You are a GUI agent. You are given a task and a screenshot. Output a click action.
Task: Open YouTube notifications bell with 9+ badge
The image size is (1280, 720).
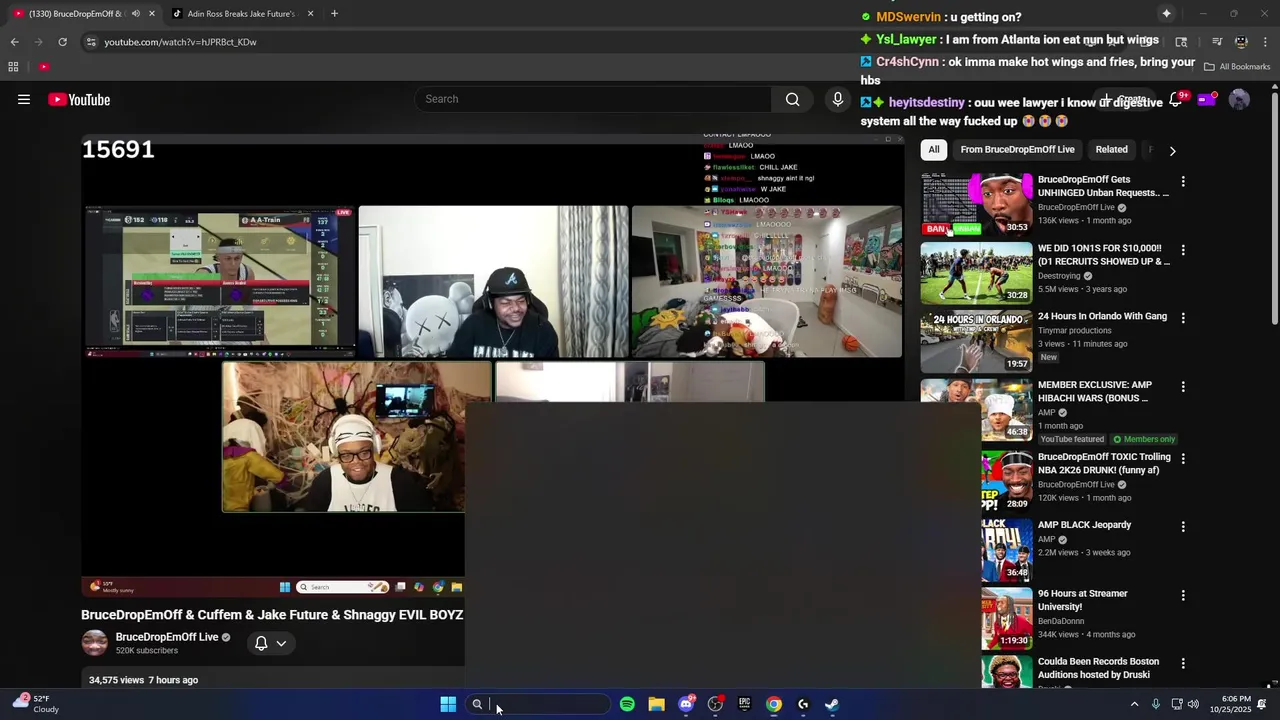tap(1177, 99)
